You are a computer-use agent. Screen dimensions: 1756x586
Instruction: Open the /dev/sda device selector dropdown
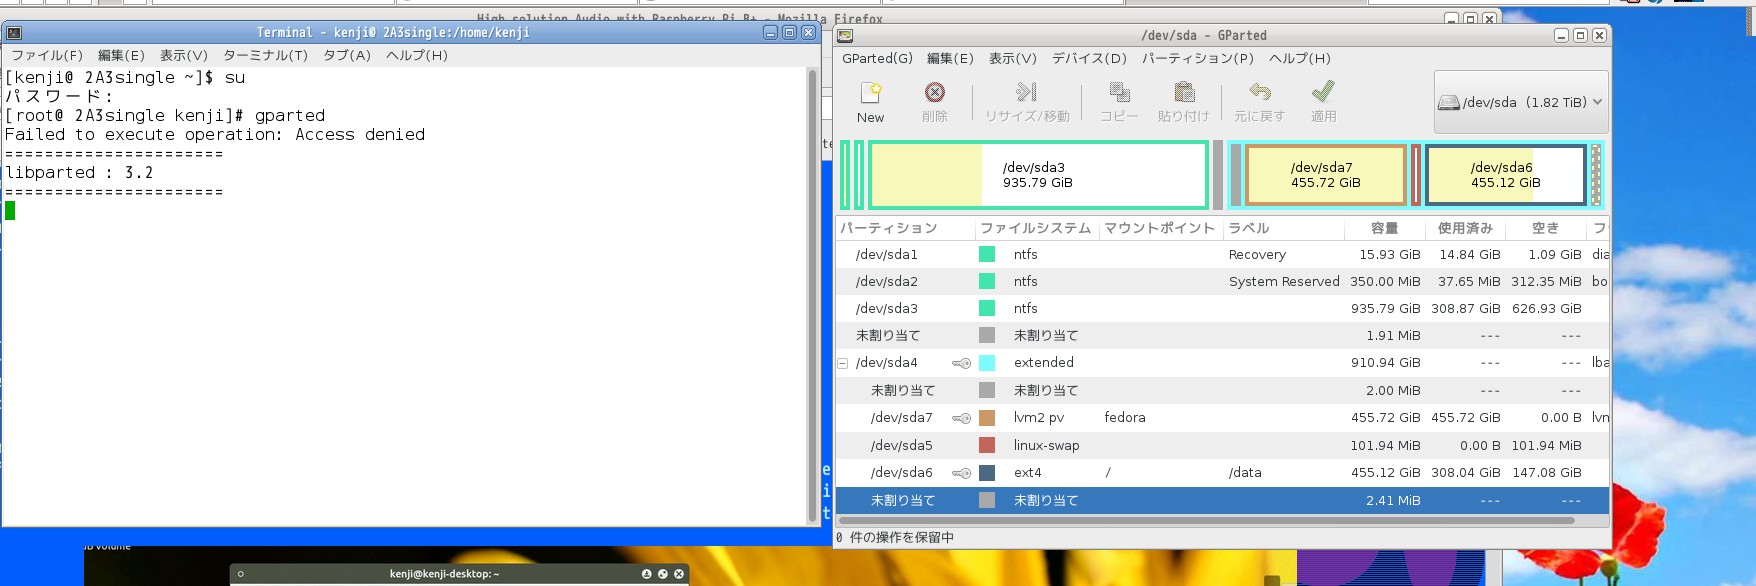coord(1520,102)
